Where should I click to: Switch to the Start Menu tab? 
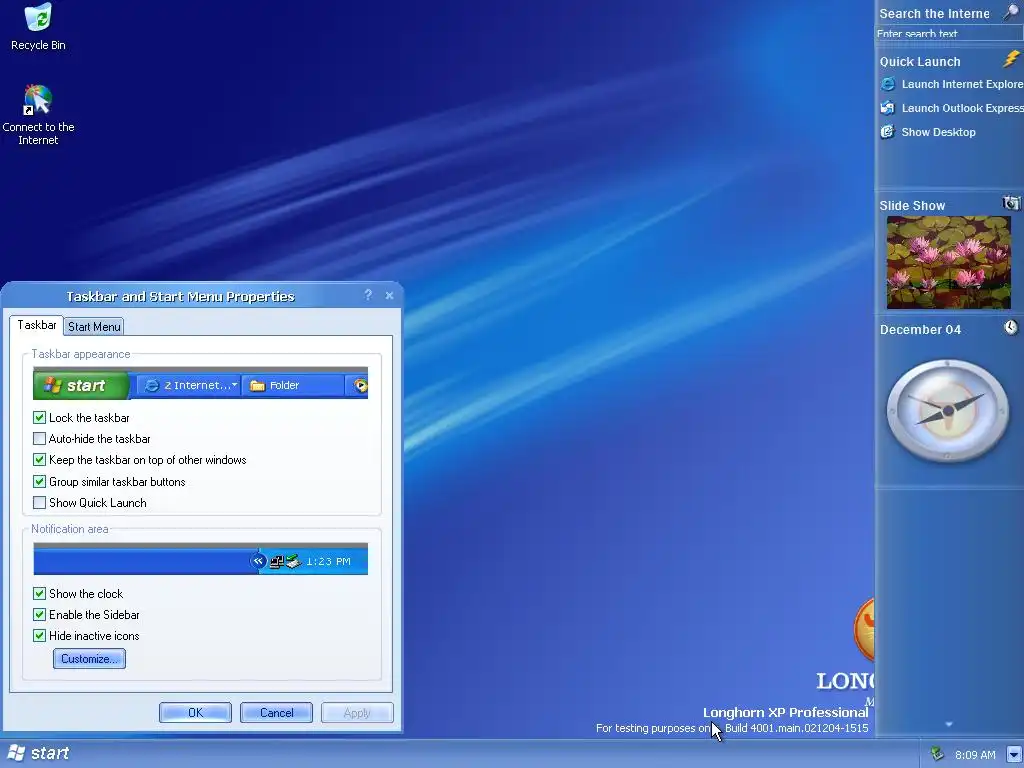(x=94, y=327)
